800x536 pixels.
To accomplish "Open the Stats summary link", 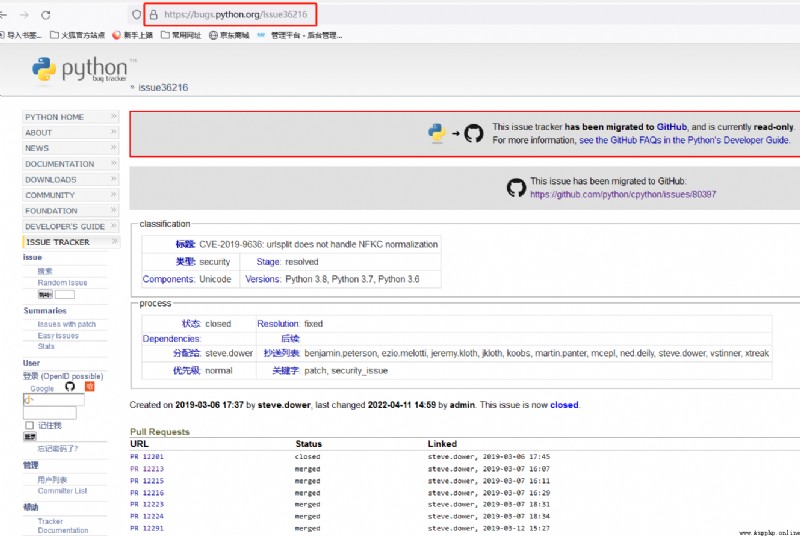I will [x=46, y=346].
